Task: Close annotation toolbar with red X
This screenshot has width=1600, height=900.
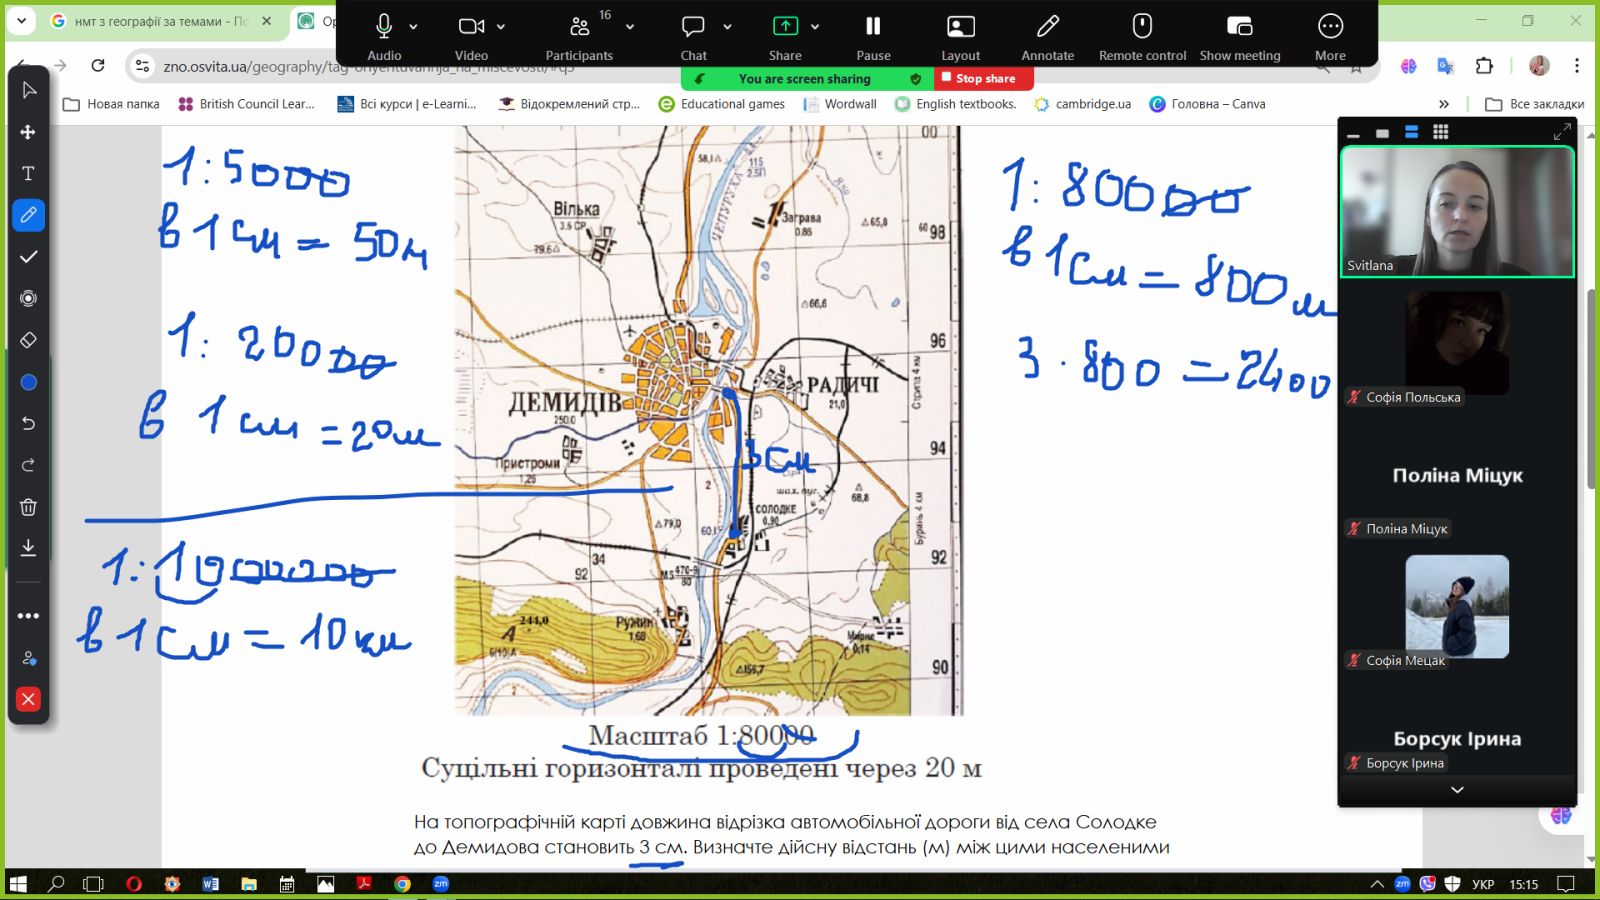Action: click(x=28, y=699)
